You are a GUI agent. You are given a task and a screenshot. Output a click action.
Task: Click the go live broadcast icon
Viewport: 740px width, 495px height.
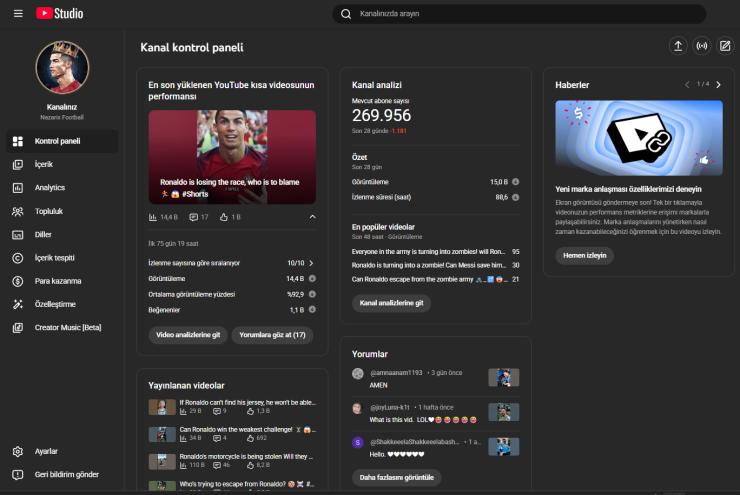(x=702, y=46)
